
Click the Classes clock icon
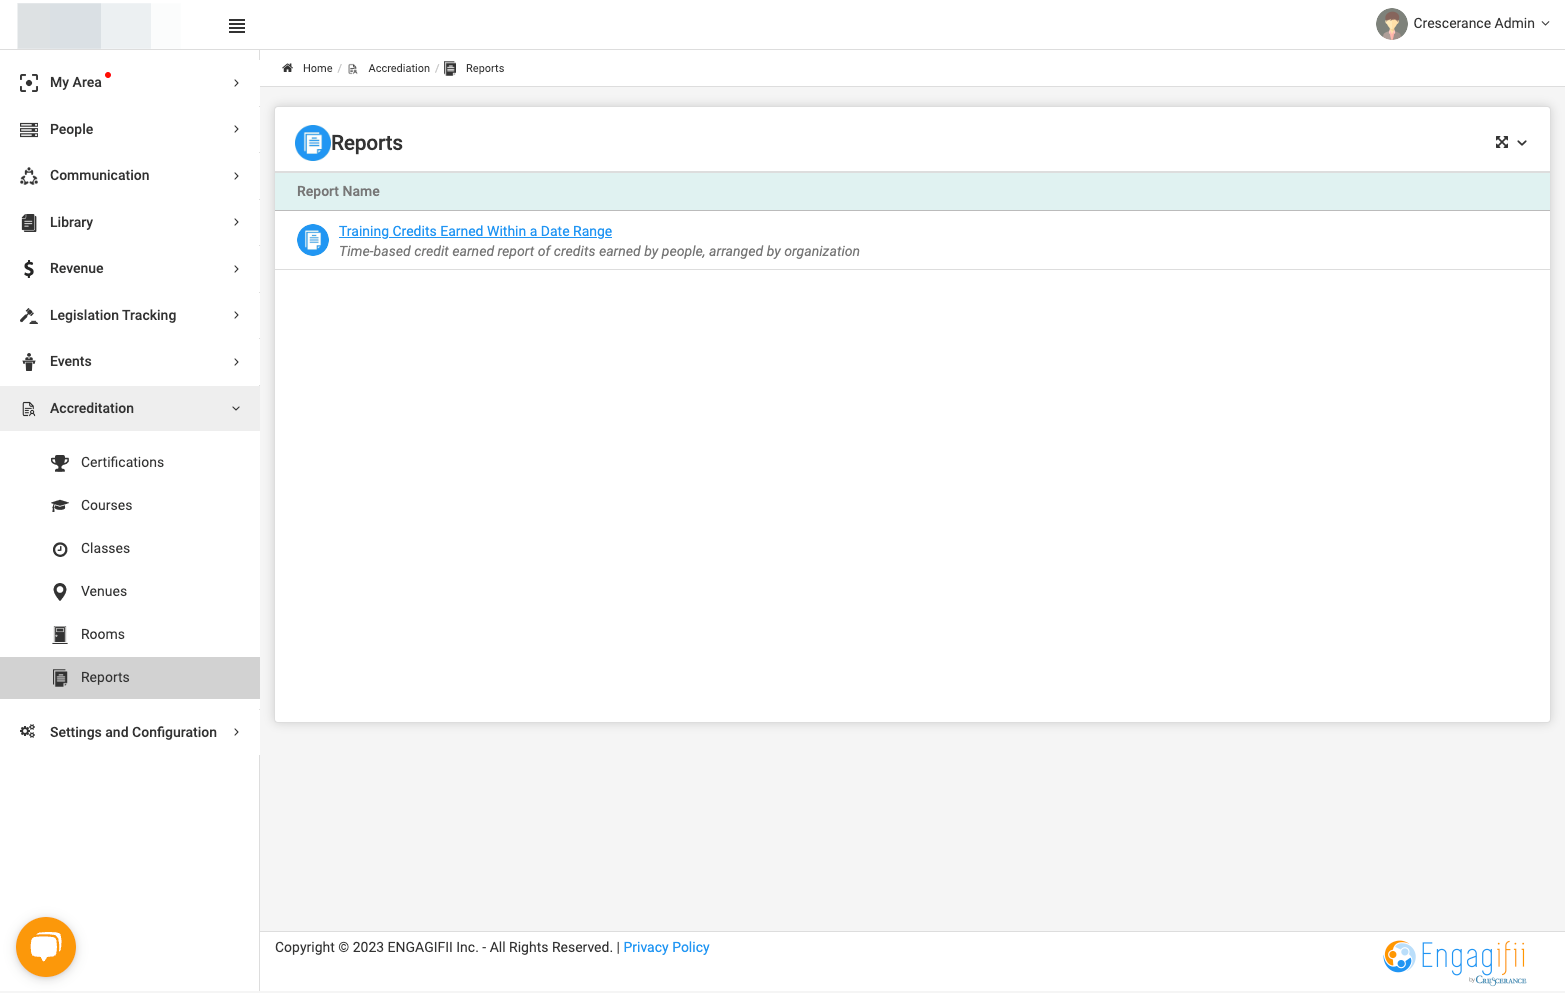tap(60, 549)
